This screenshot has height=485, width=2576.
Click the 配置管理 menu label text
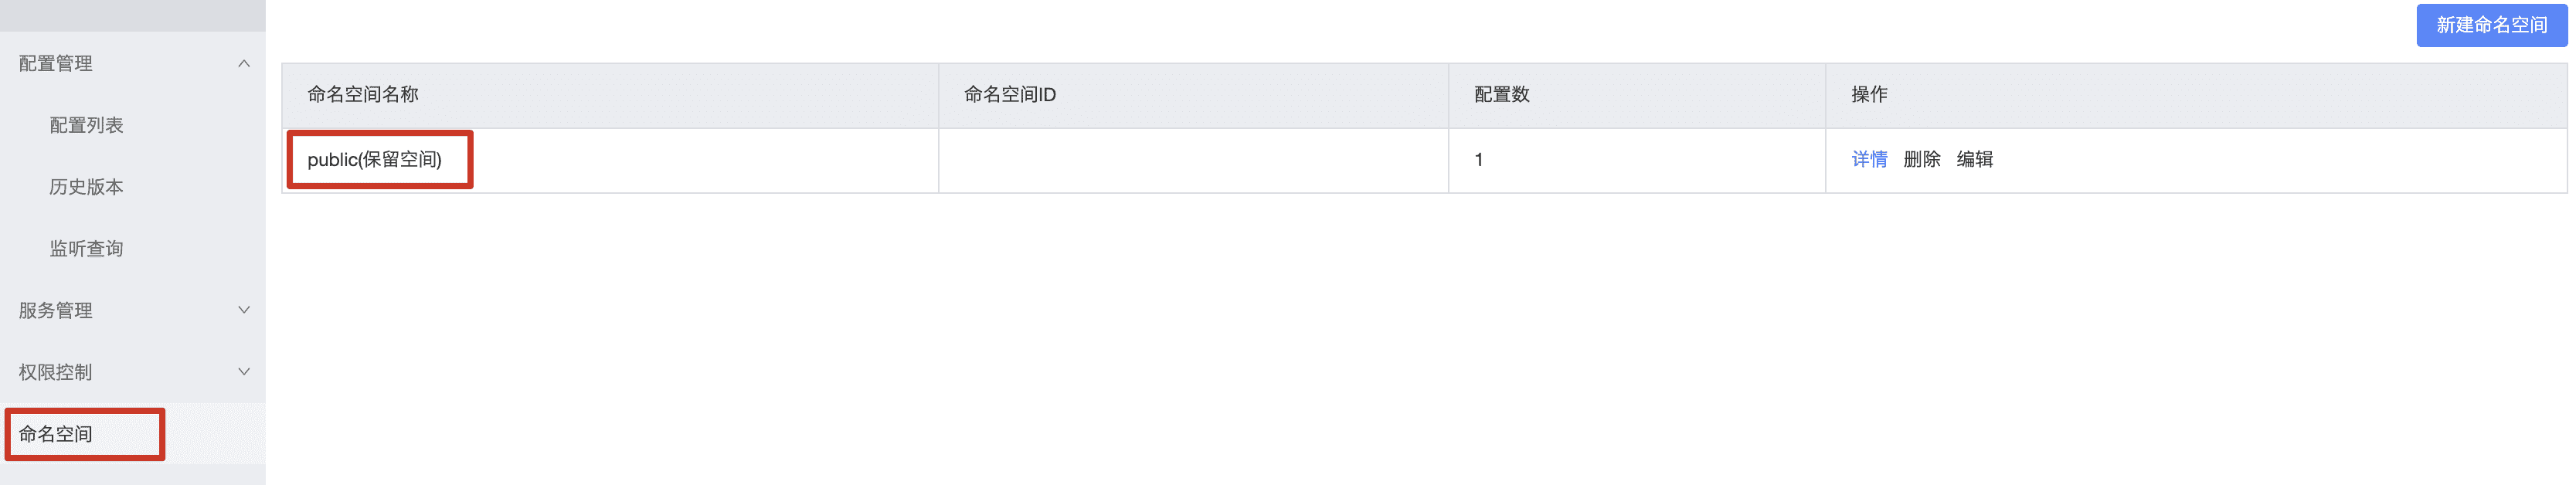[56, 64]
